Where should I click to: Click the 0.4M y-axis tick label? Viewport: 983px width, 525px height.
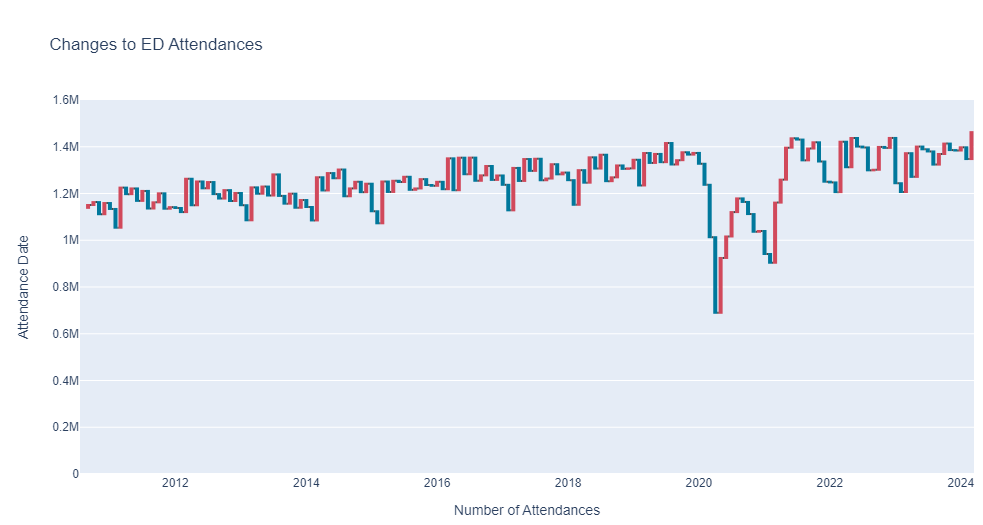(x=66, y=381)
